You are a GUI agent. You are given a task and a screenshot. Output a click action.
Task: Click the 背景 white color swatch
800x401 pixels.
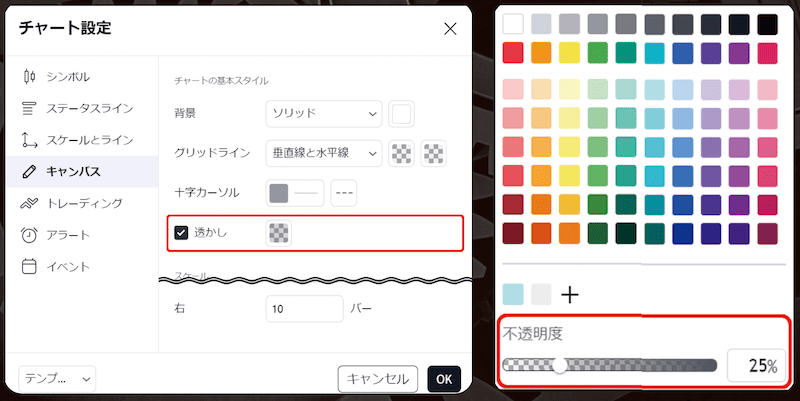402,114
